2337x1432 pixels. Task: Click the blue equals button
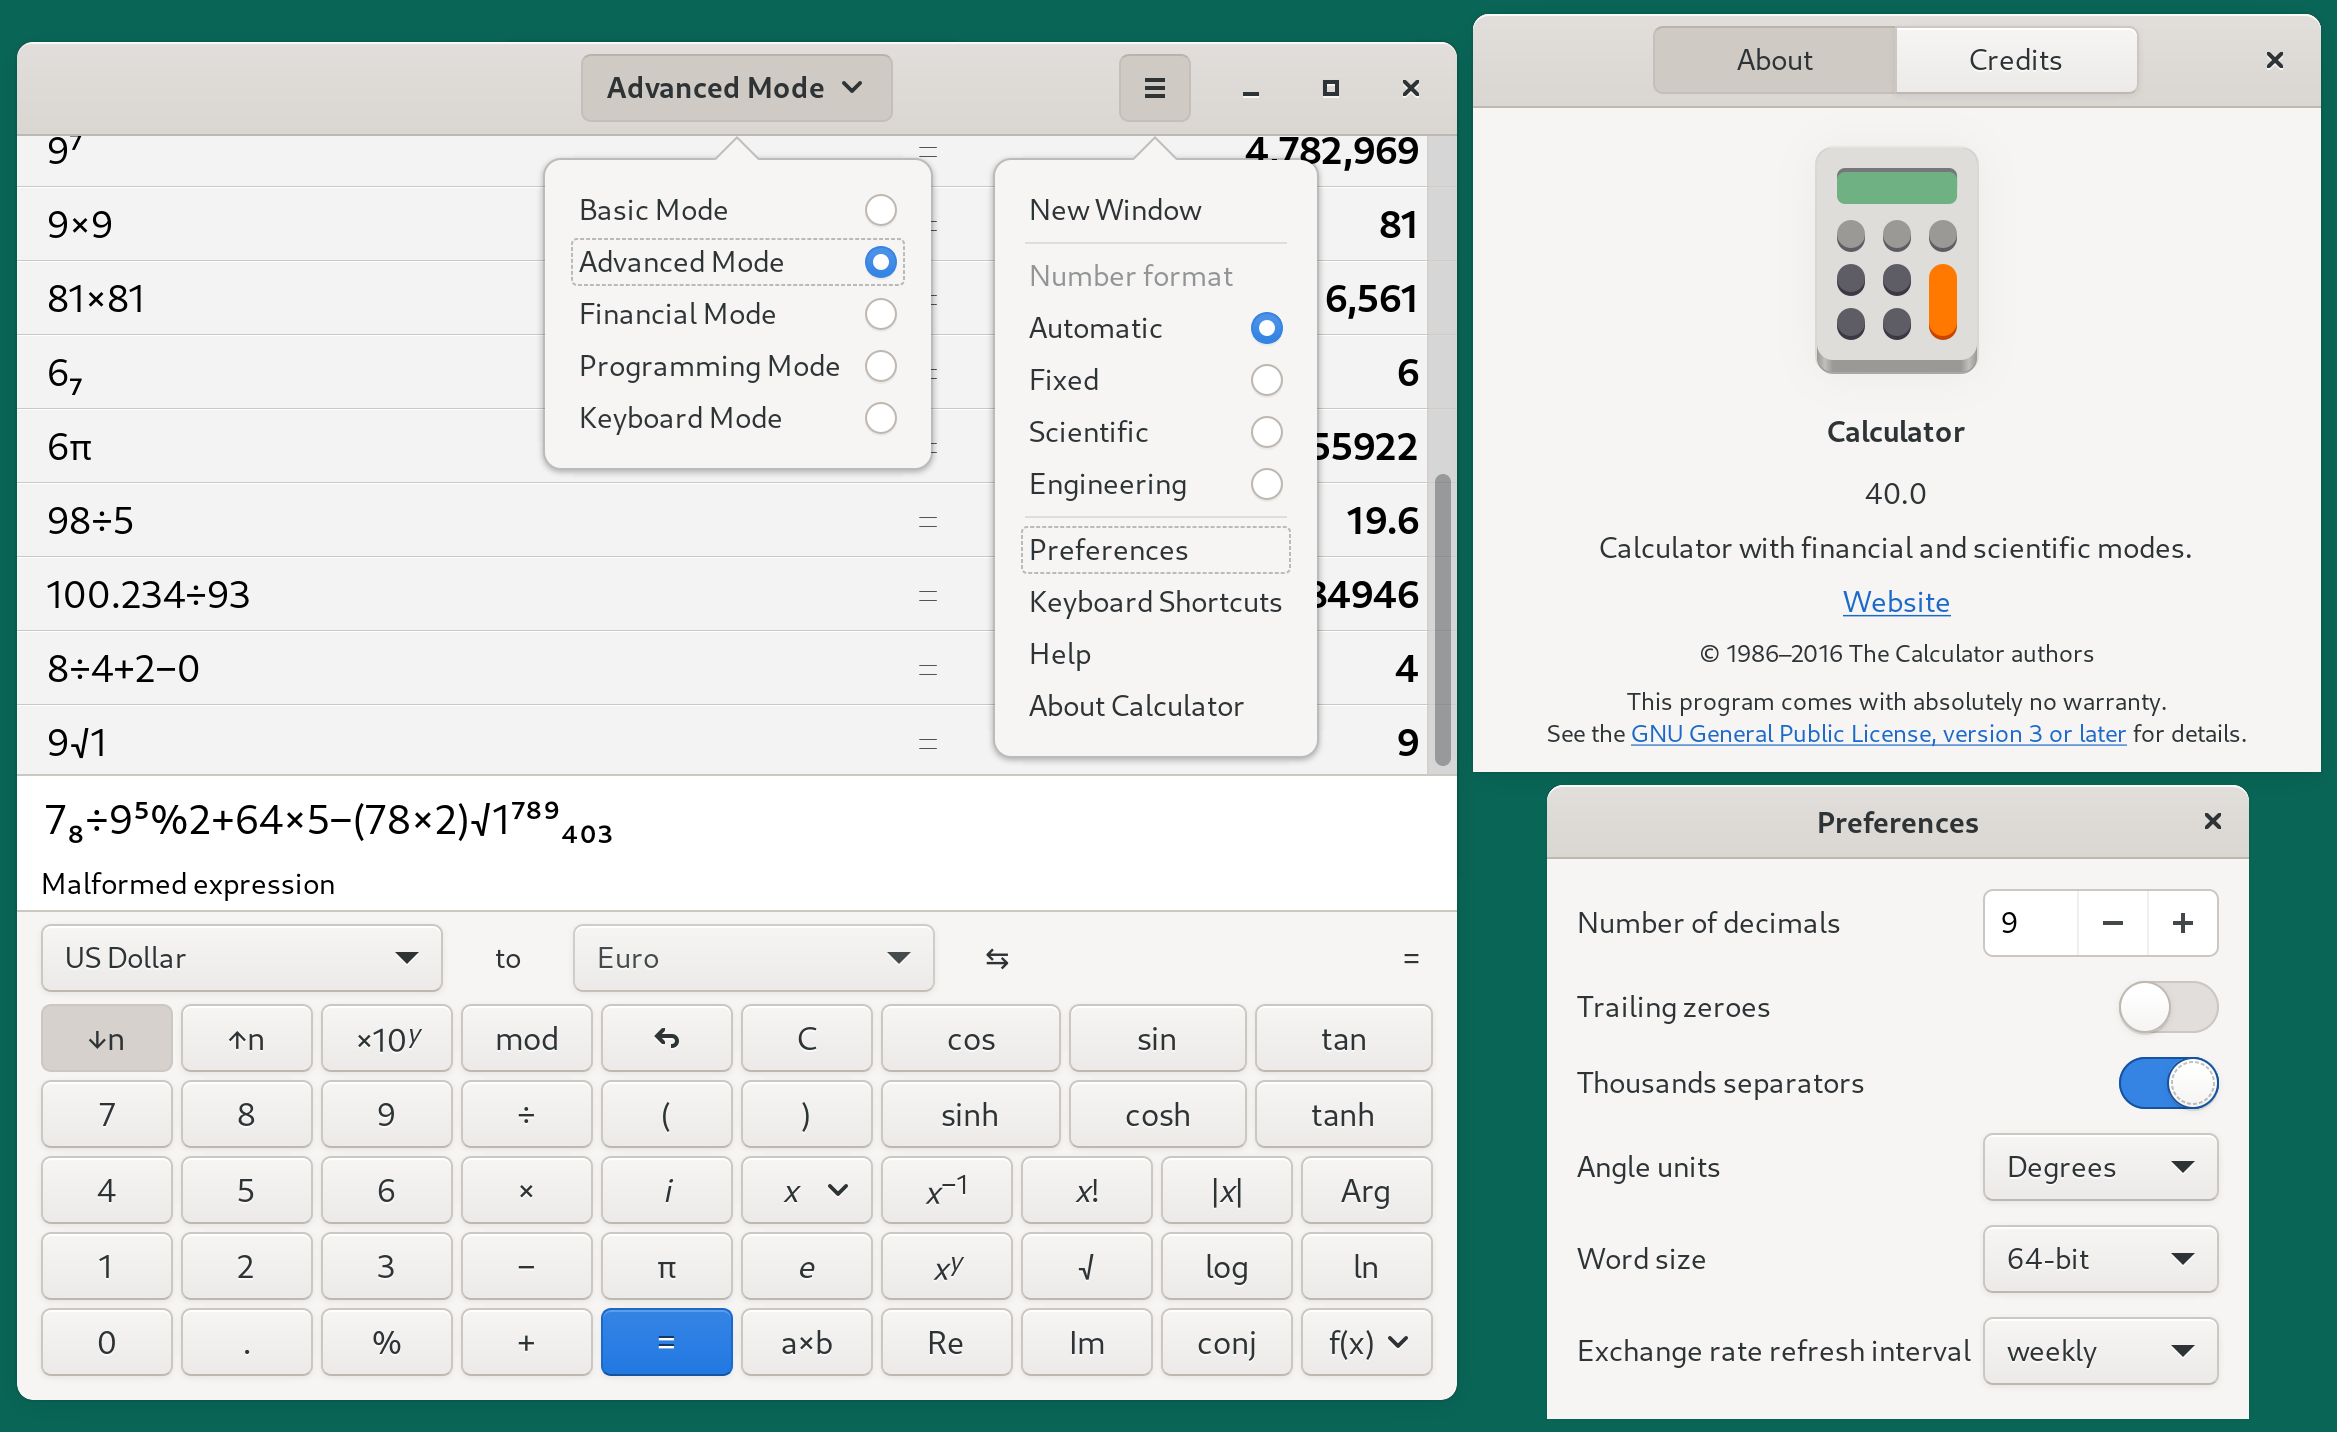click(667, 1343)
